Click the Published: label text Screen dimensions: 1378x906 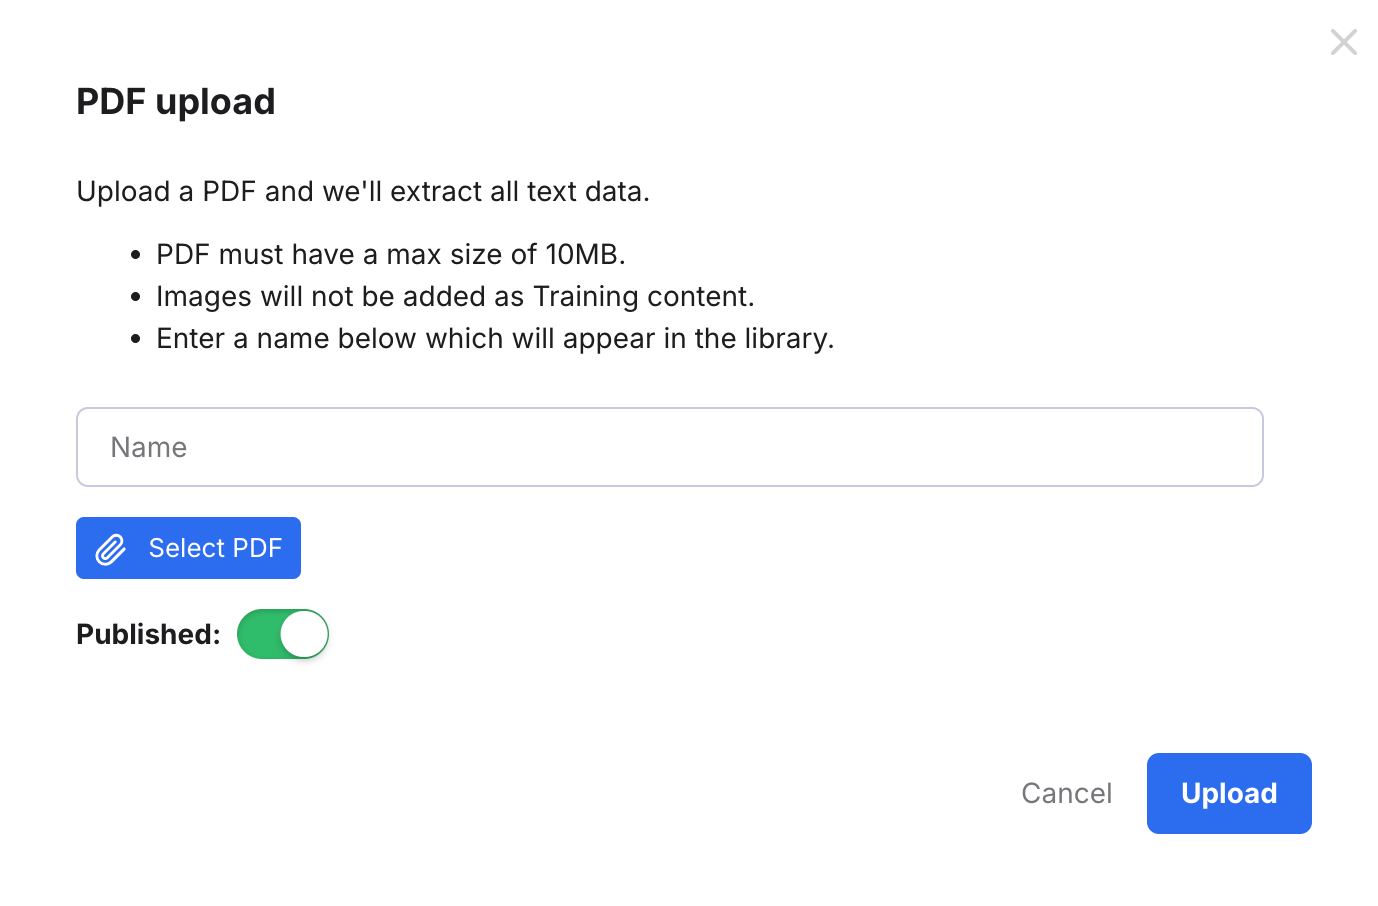pyautogui.click(x=147, y=634)
